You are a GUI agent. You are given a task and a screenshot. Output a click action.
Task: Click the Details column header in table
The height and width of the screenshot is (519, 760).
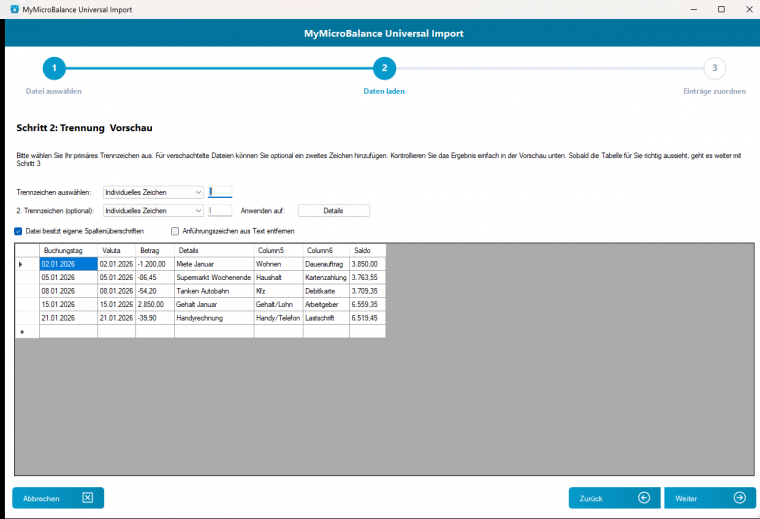tap(214, 251)
